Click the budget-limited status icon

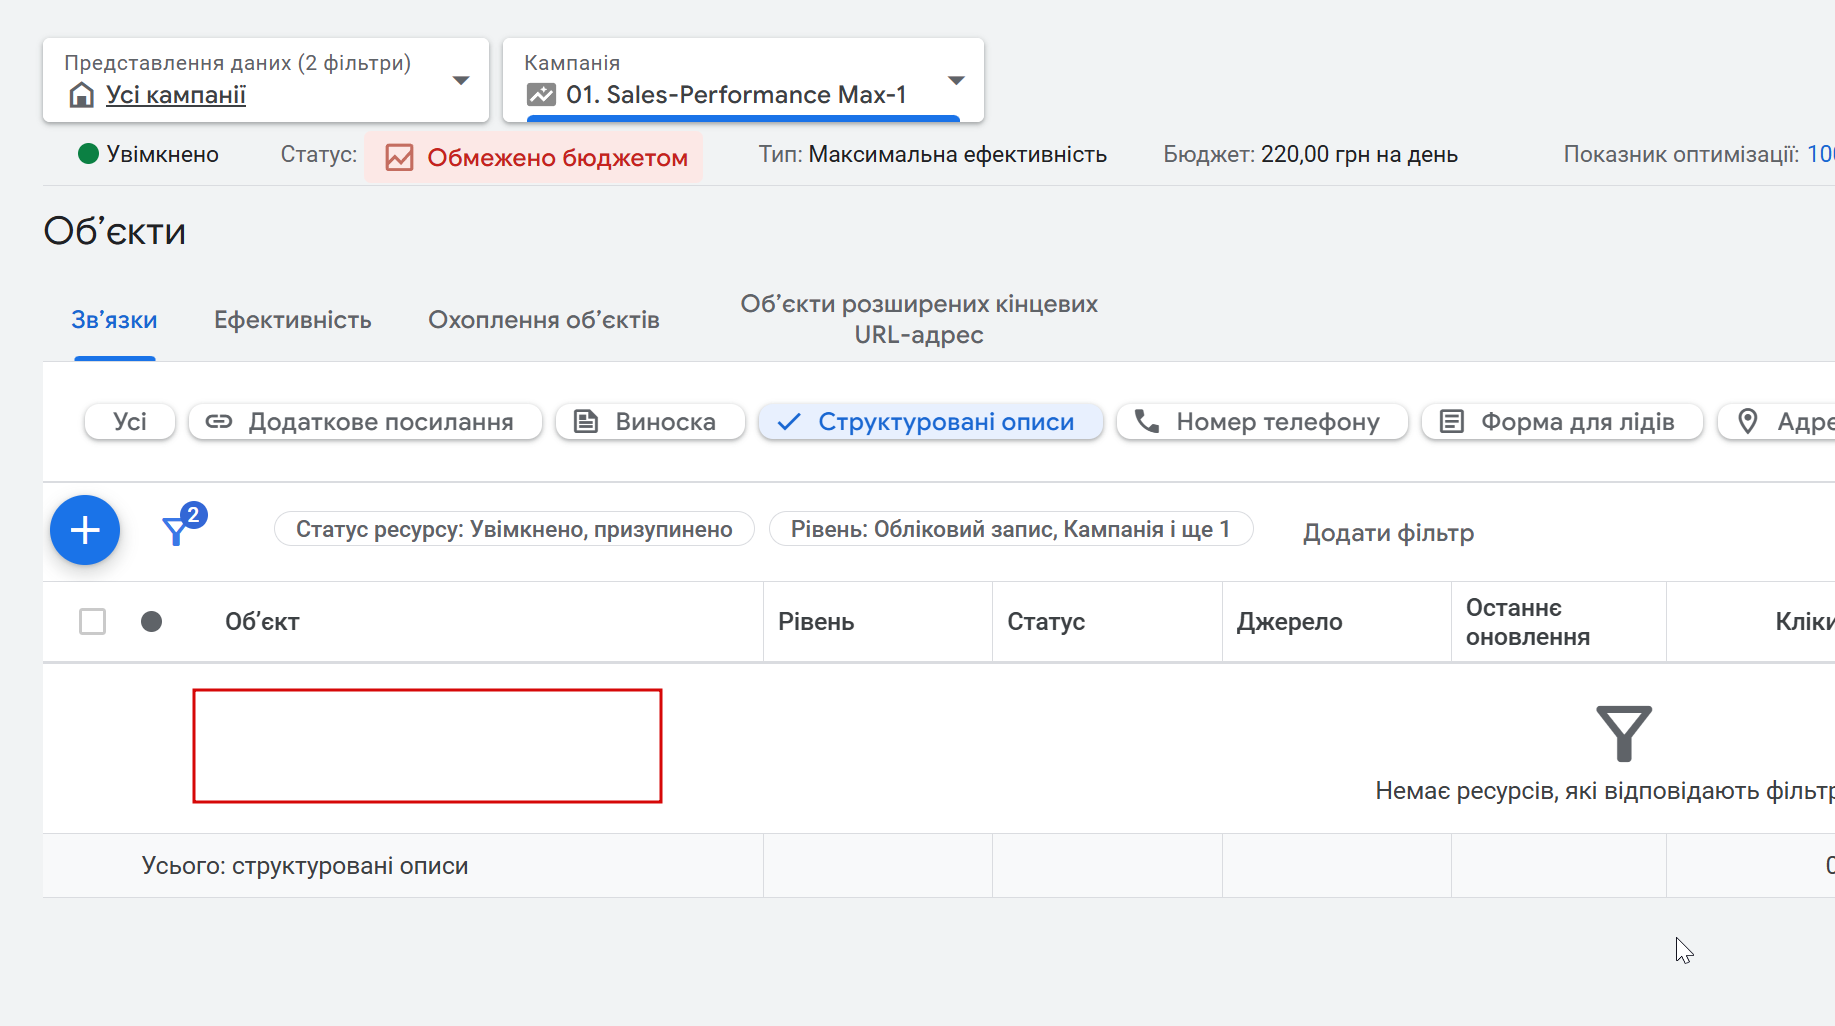(x=399, y=158)
